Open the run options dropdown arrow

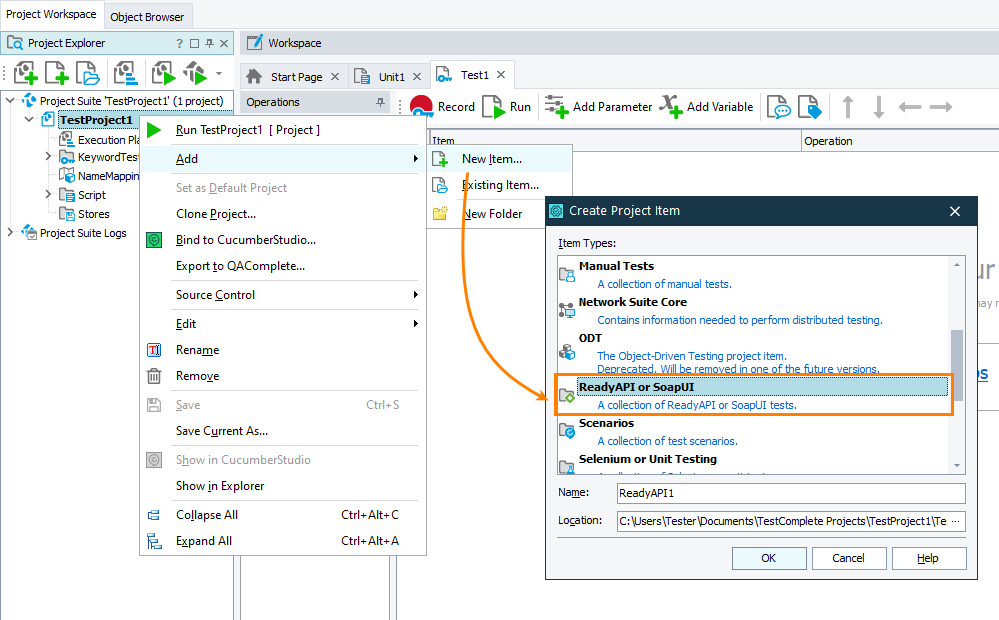[x=217, y=73]
